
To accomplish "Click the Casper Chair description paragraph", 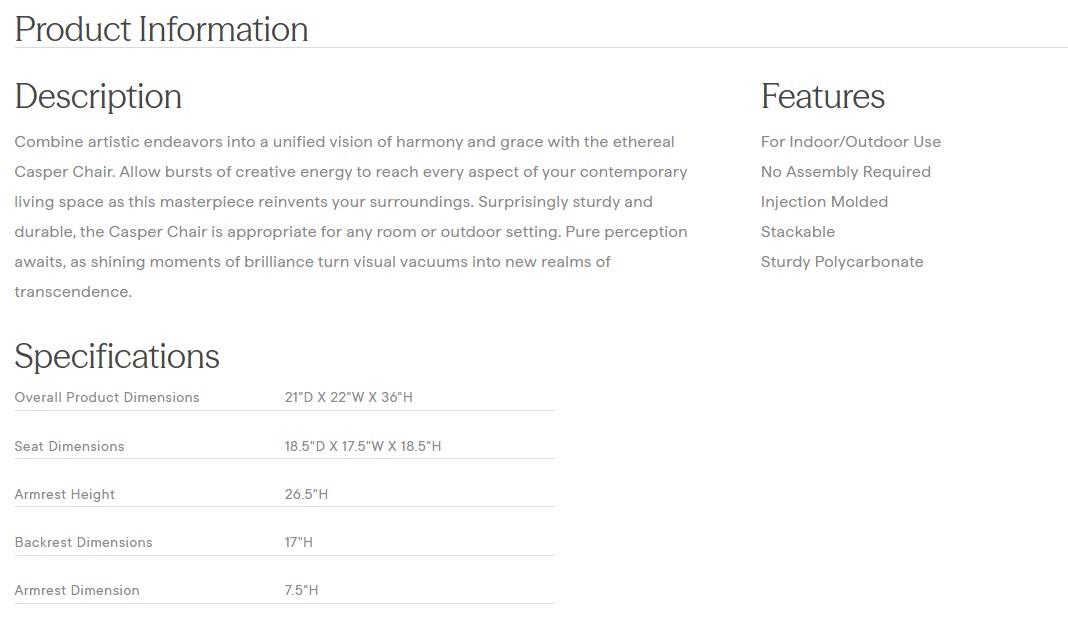I will [350, 217].
